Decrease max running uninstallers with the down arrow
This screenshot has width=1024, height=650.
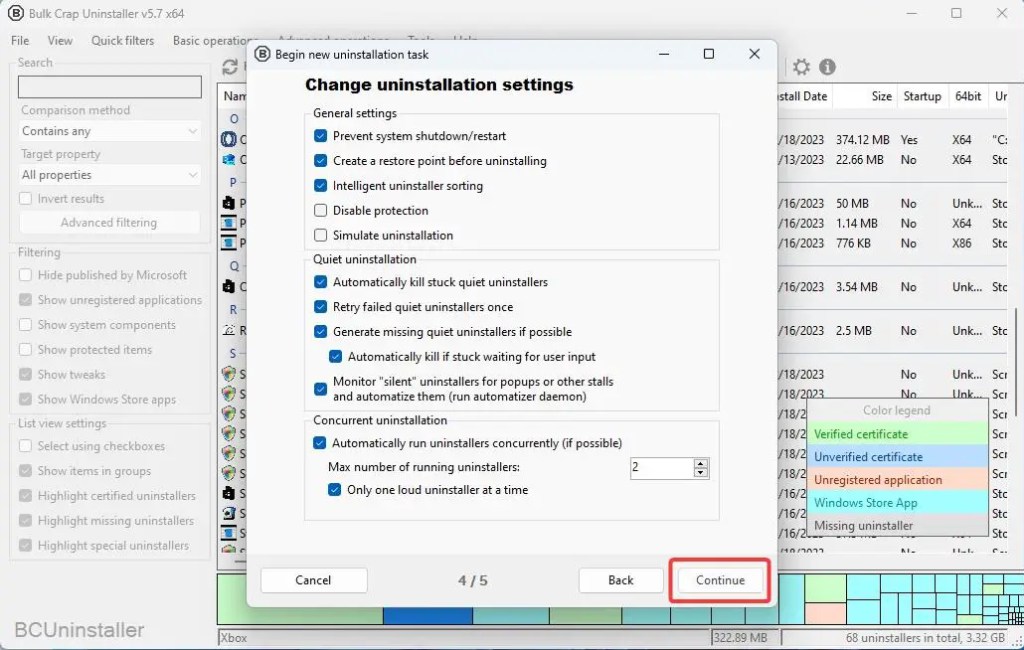701,472
